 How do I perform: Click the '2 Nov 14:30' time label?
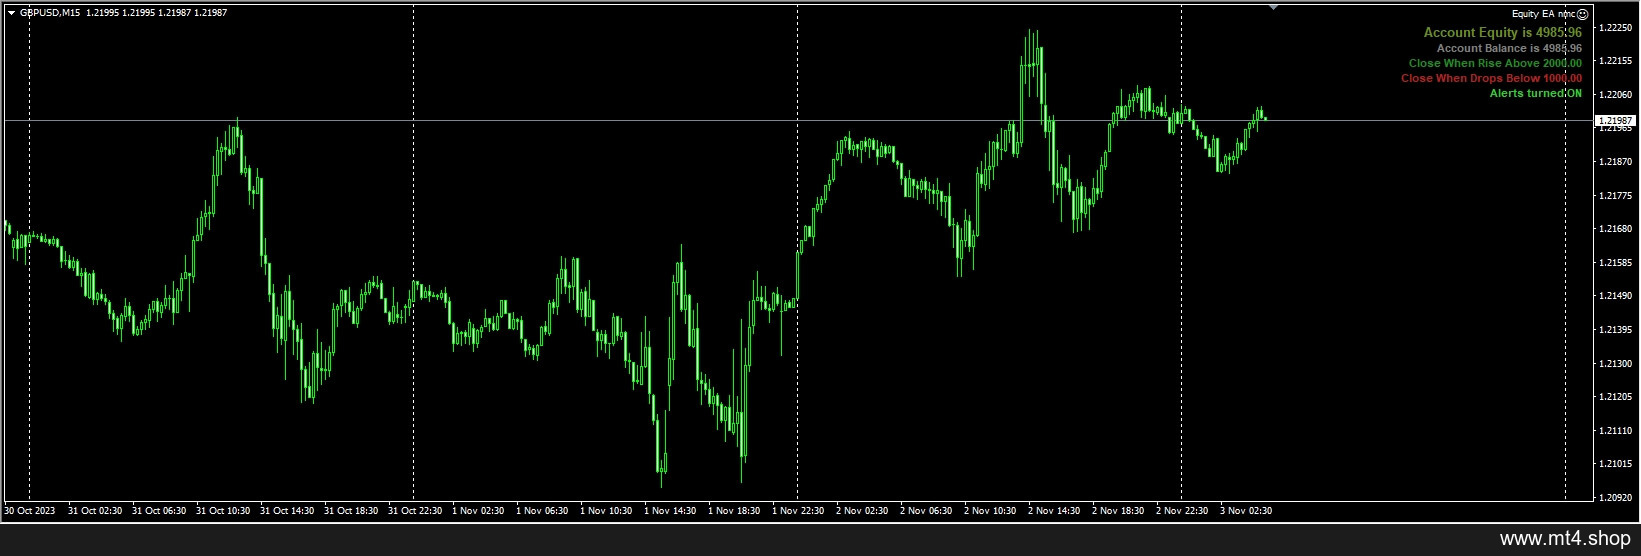coord(1054,511)
